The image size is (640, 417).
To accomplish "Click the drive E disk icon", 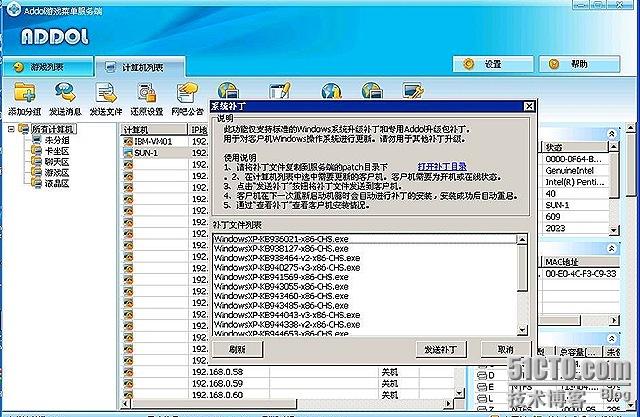I will [x=482, y=386].
